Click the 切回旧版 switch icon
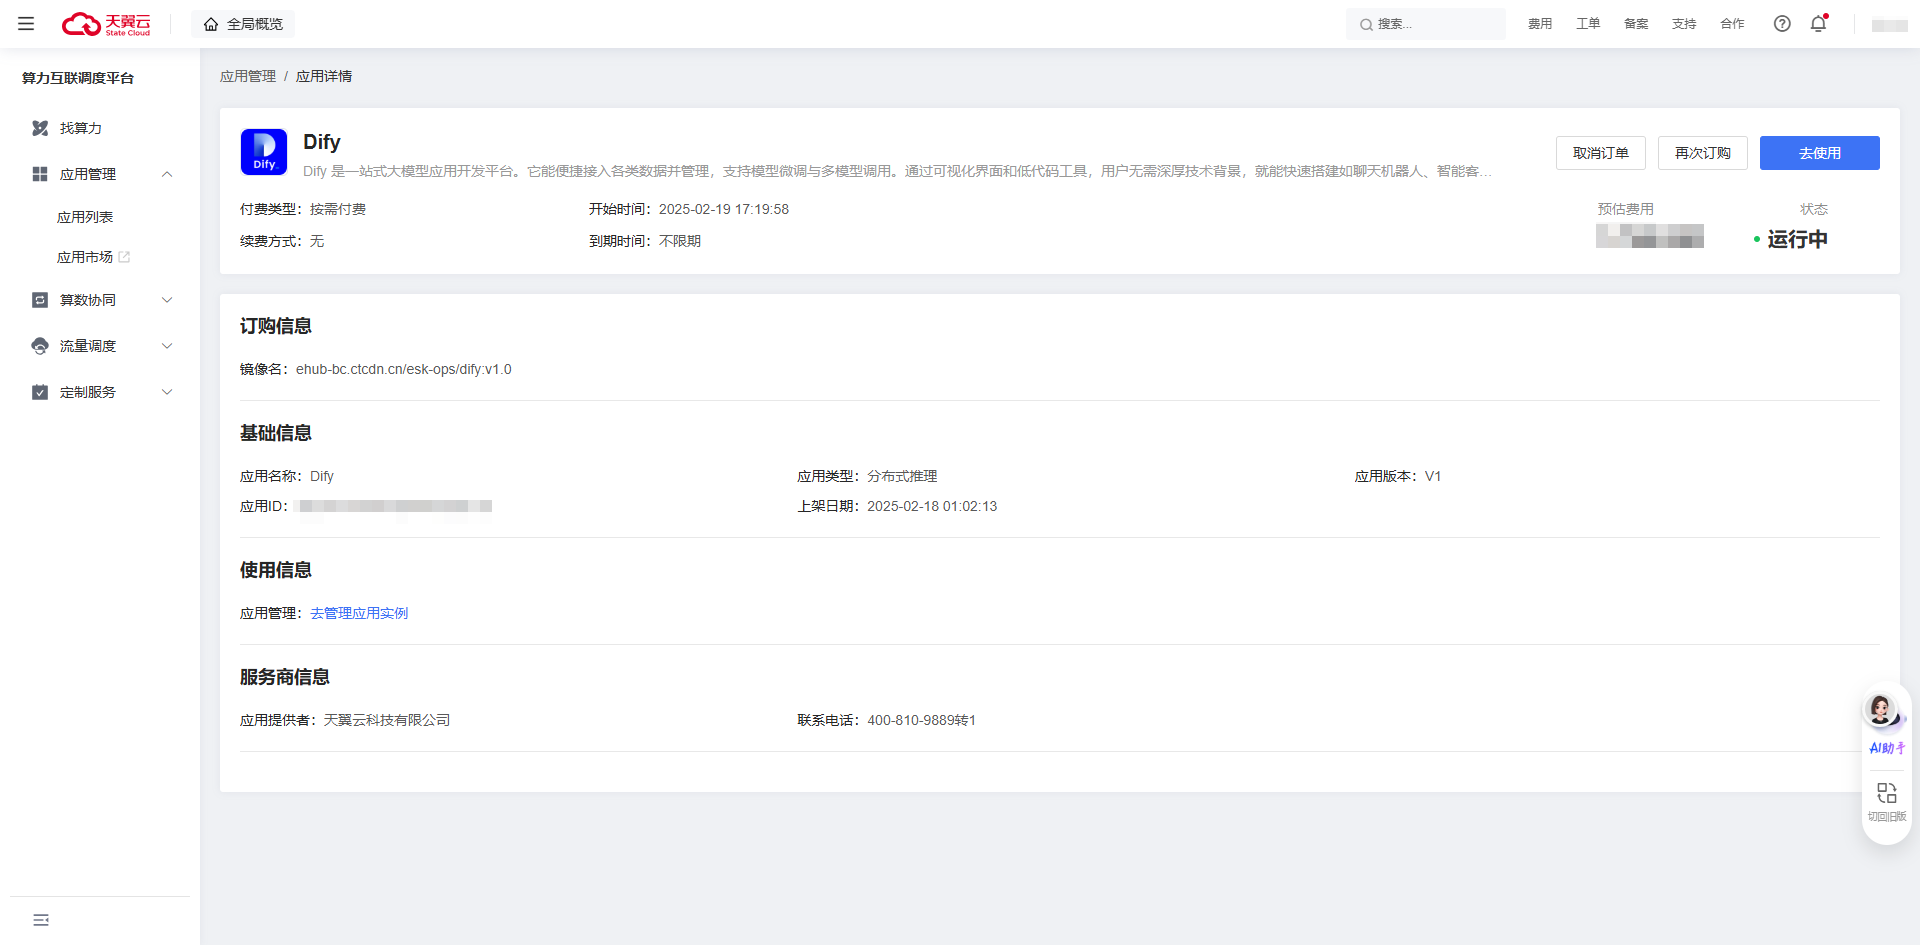This screenshot has height=945, width=1920. pos(1887,793)
